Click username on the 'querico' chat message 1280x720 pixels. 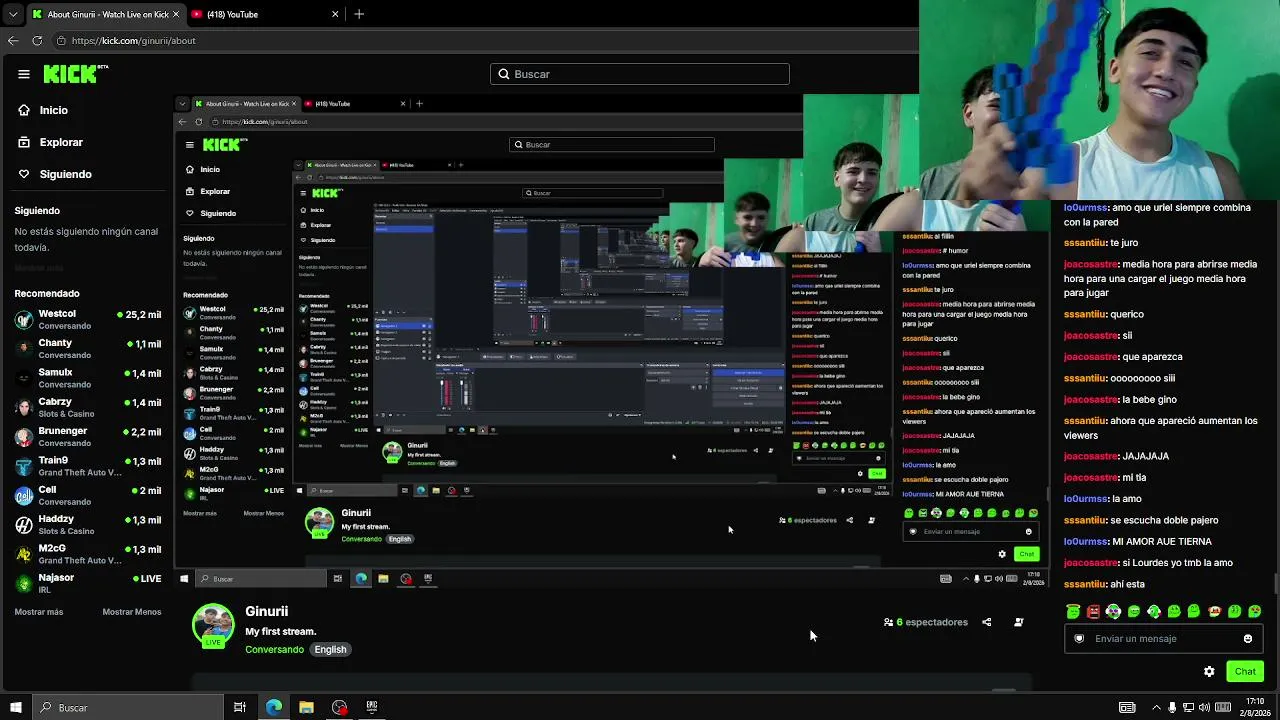coord(1085,315)
